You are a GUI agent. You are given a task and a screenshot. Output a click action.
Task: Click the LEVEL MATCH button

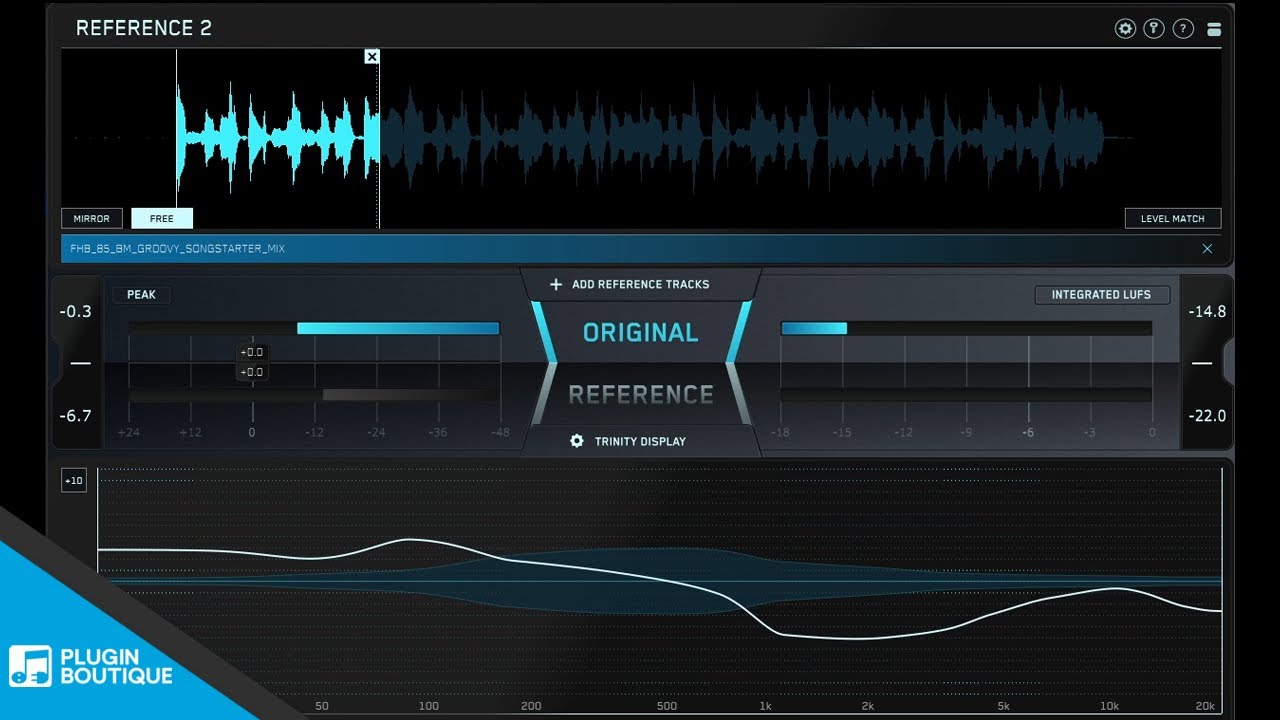pos(1173,218)
